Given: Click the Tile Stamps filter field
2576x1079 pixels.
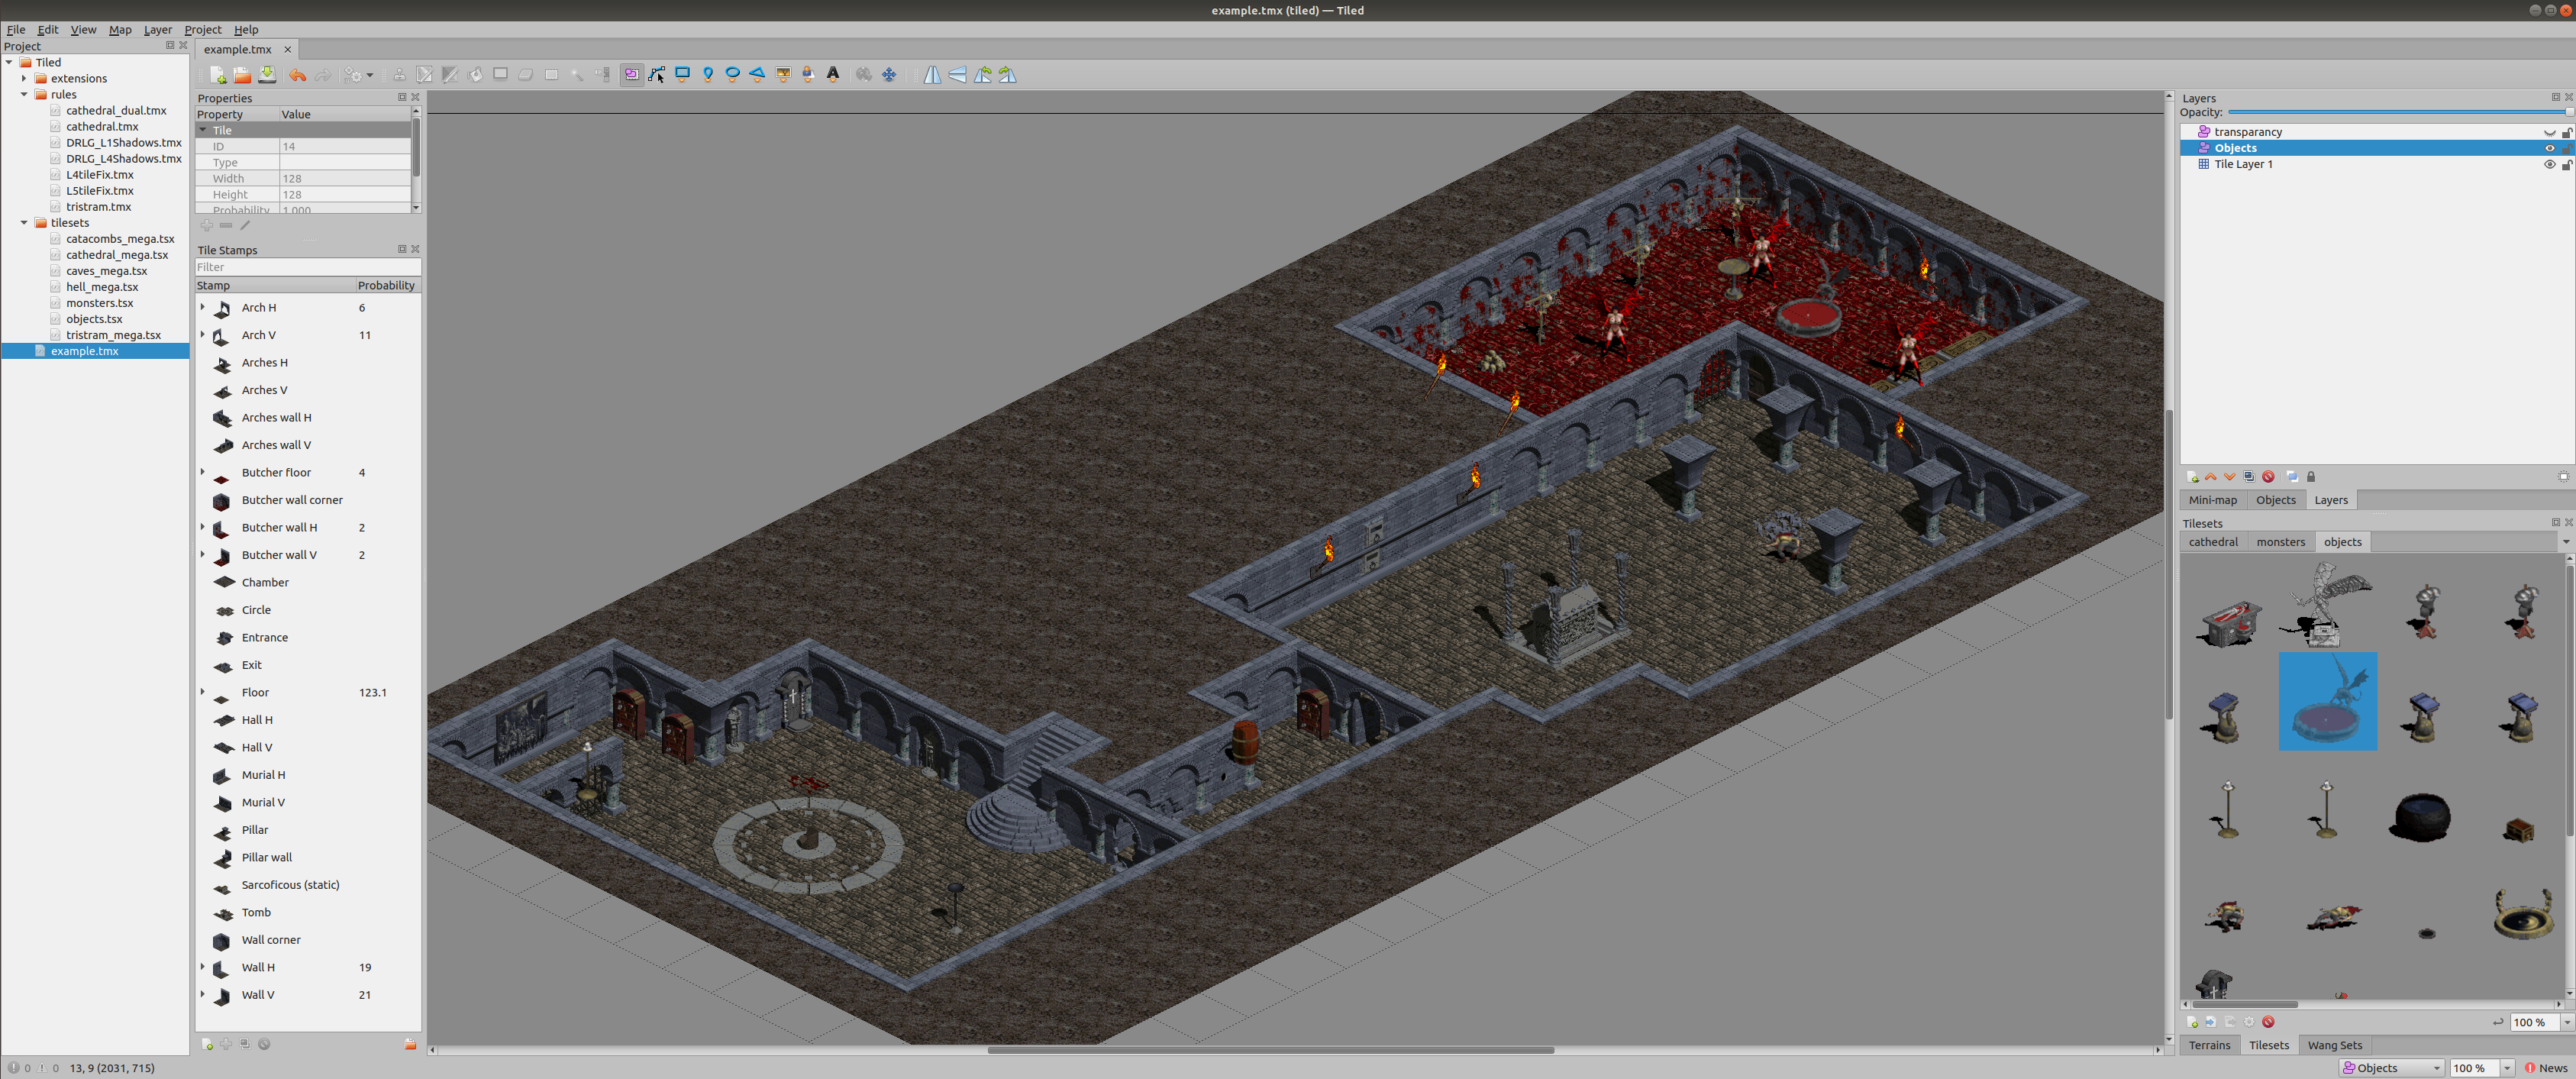Looking at the screenshot, I should (x=307, y=267).
